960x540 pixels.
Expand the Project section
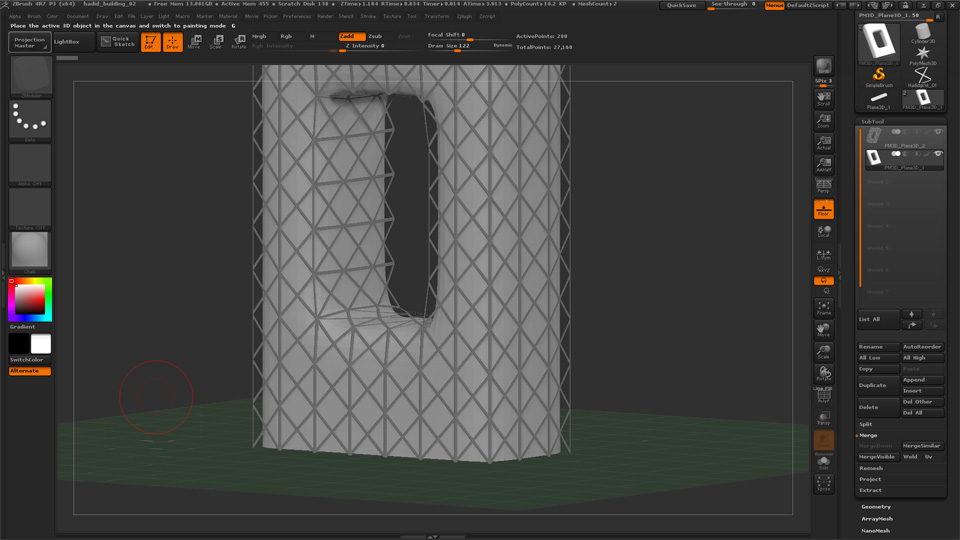coord(870,479)
